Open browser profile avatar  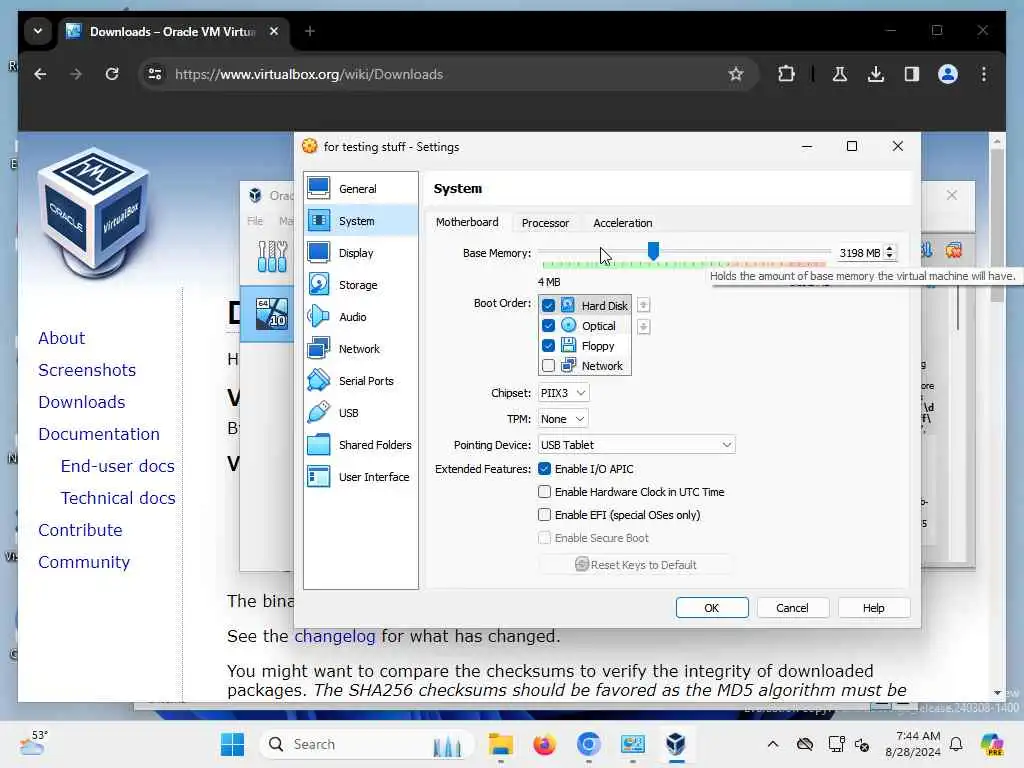(x=948, y=74)
